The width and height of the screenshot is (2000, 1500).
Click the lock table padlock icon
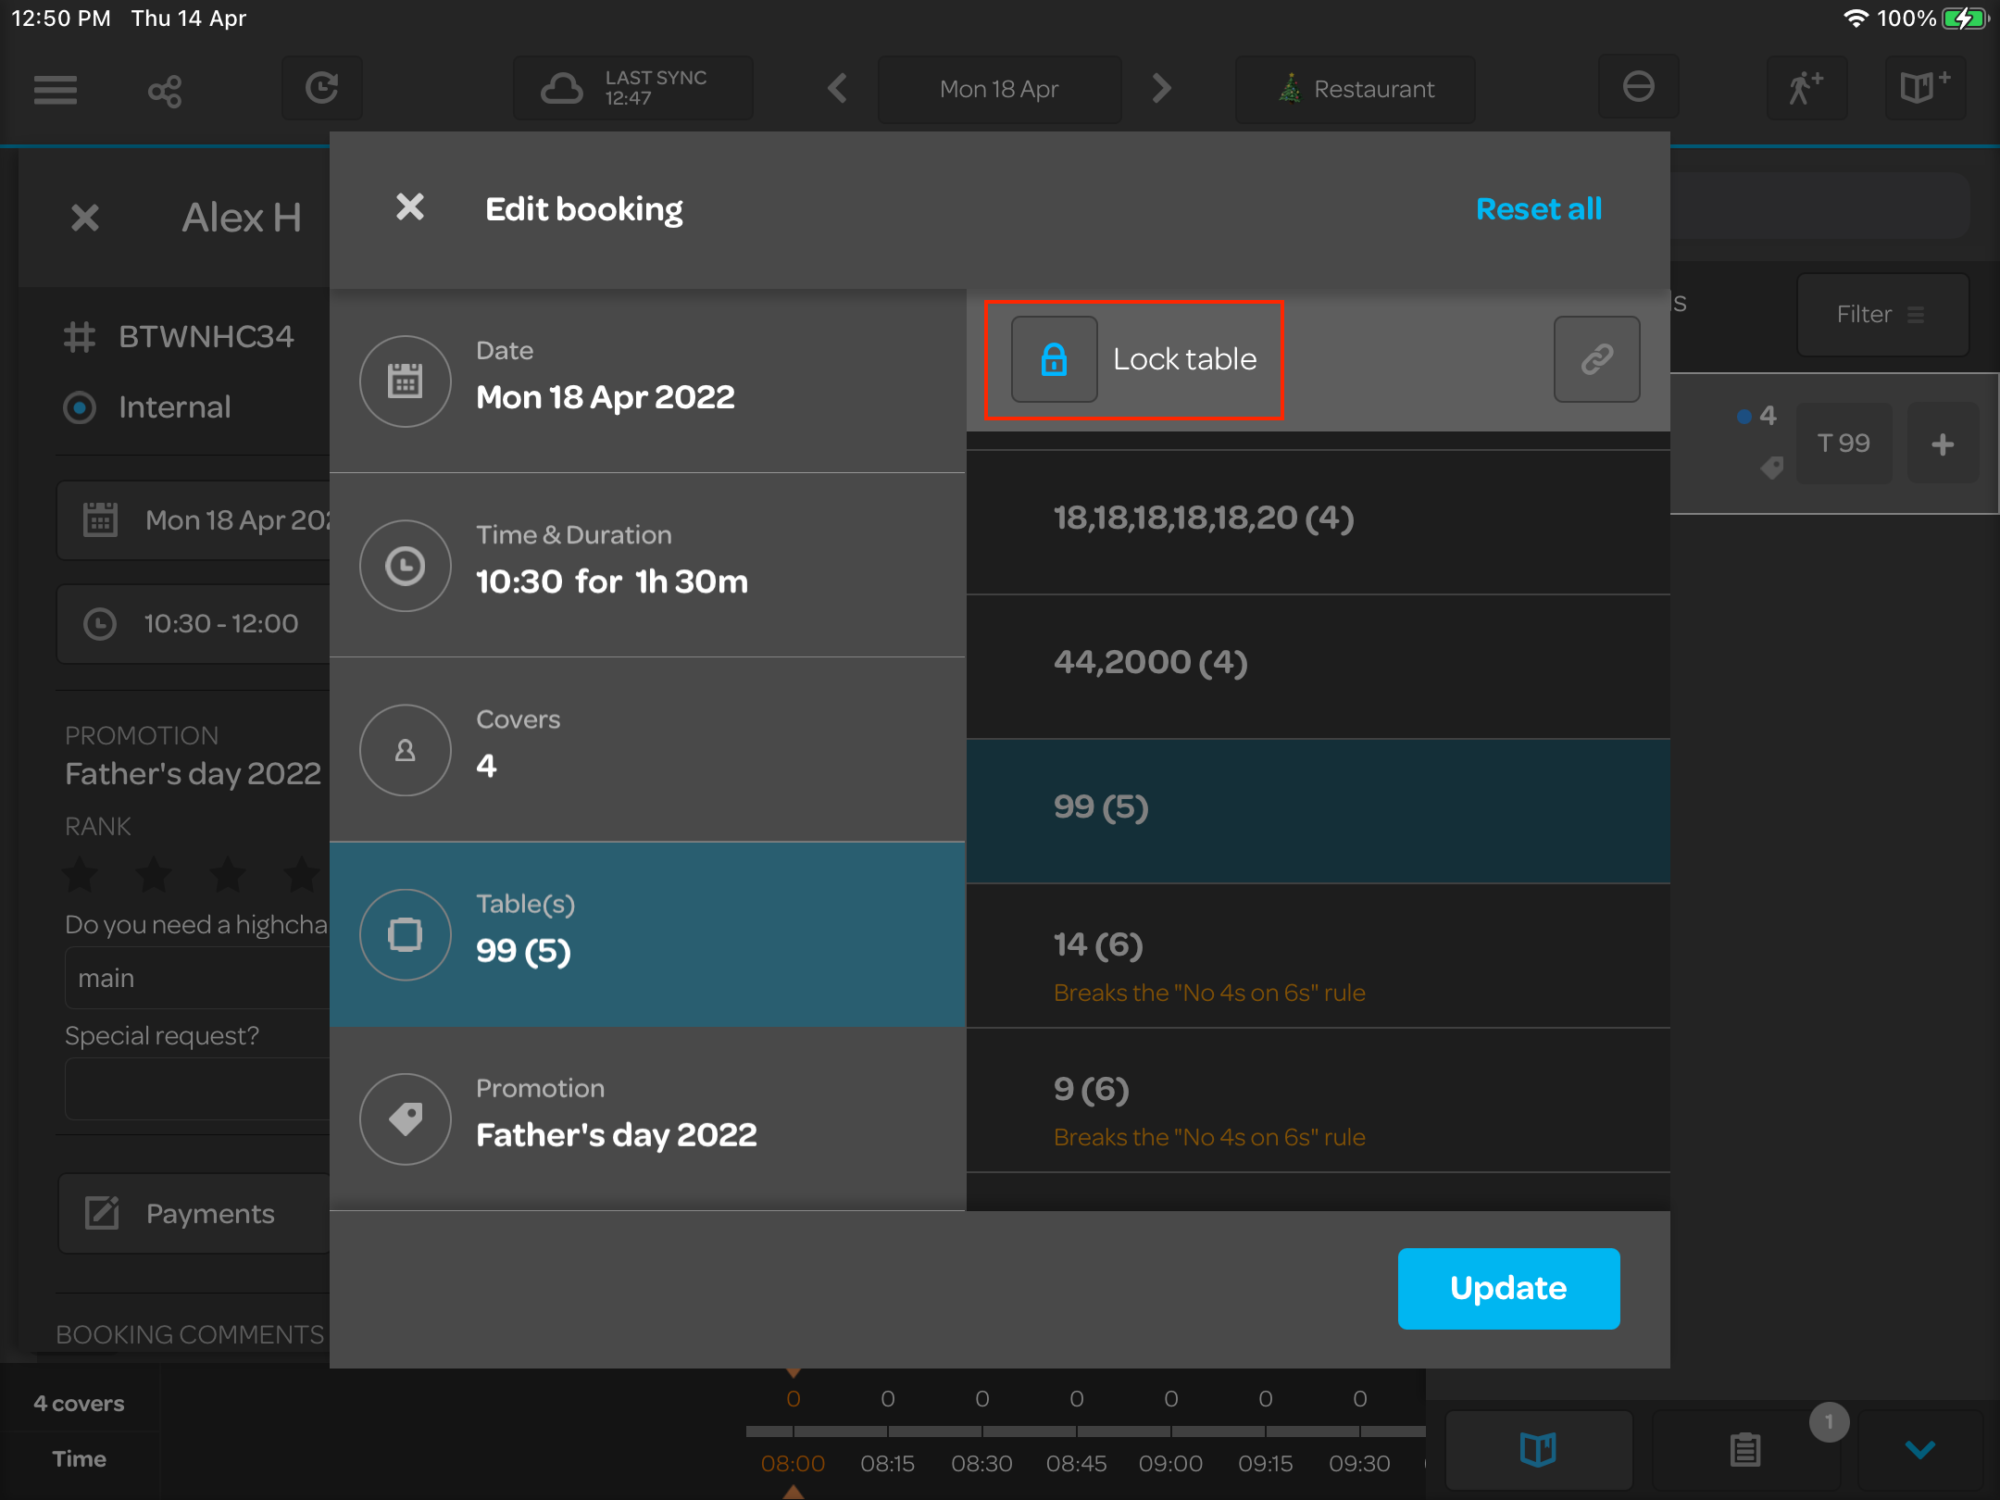coord(1054,359)
